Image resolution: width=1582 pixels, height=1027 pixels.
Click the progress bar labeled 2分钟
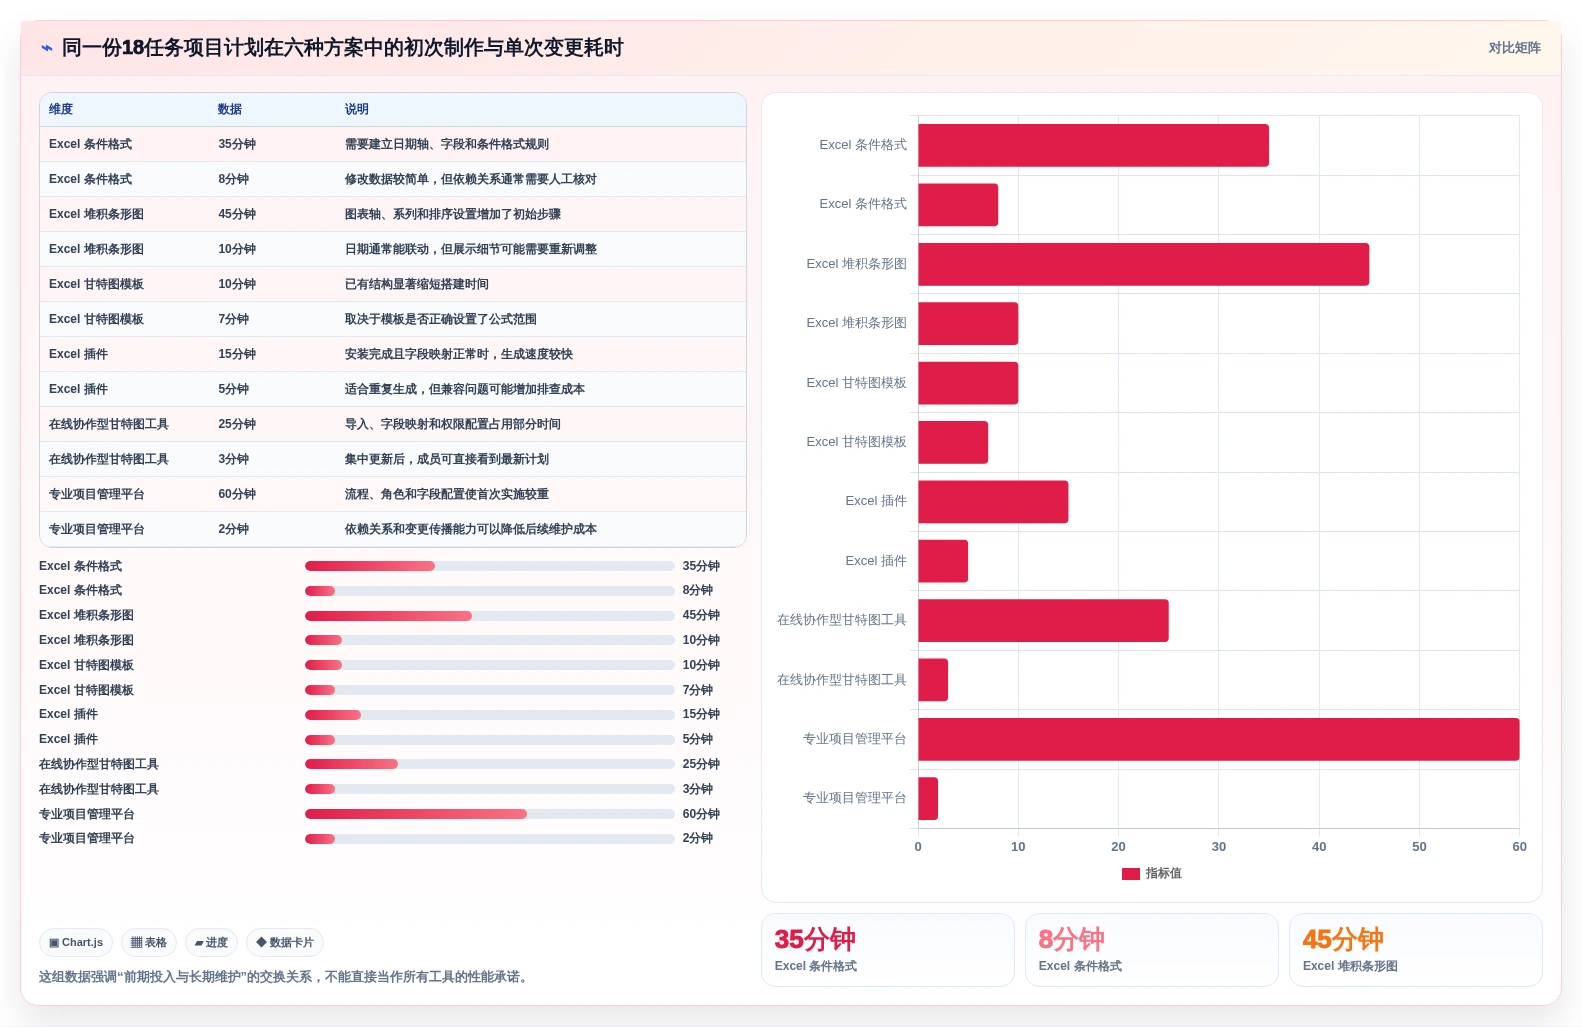point(490,839)
